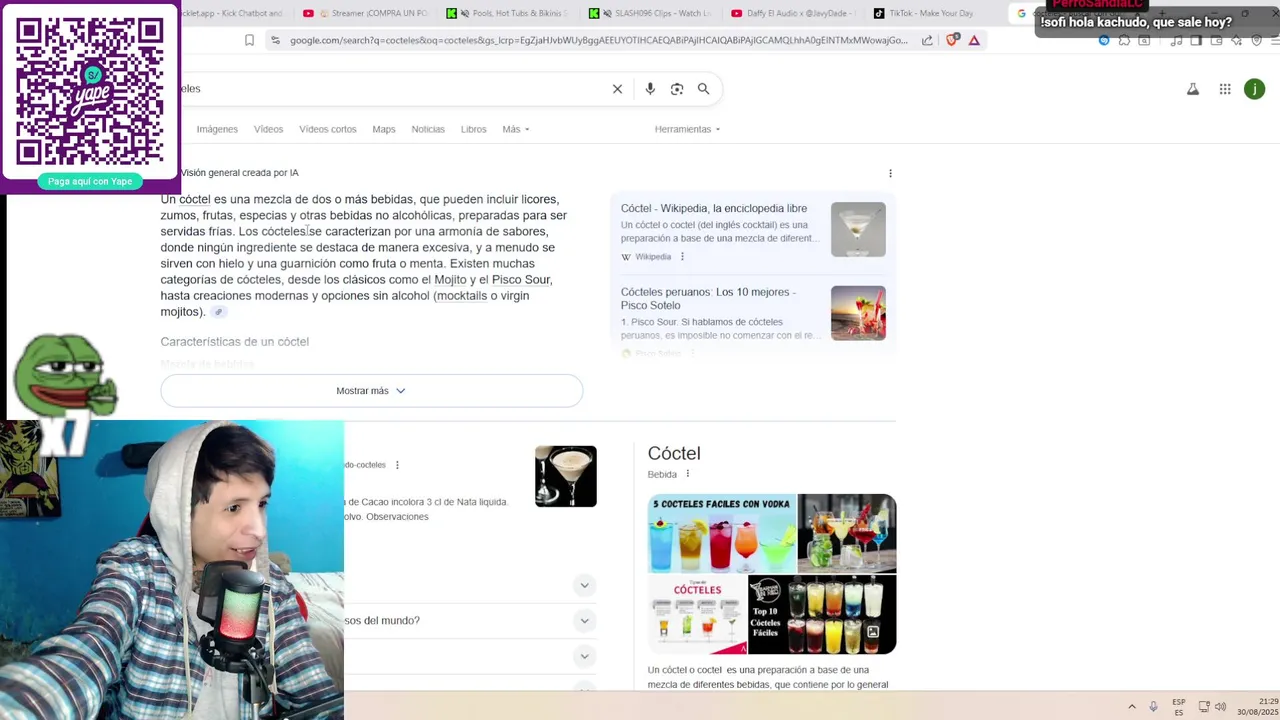
Task: Expand the 'Más' search filter dropdown
Action: pyautogui.click(x=516, y=129)
